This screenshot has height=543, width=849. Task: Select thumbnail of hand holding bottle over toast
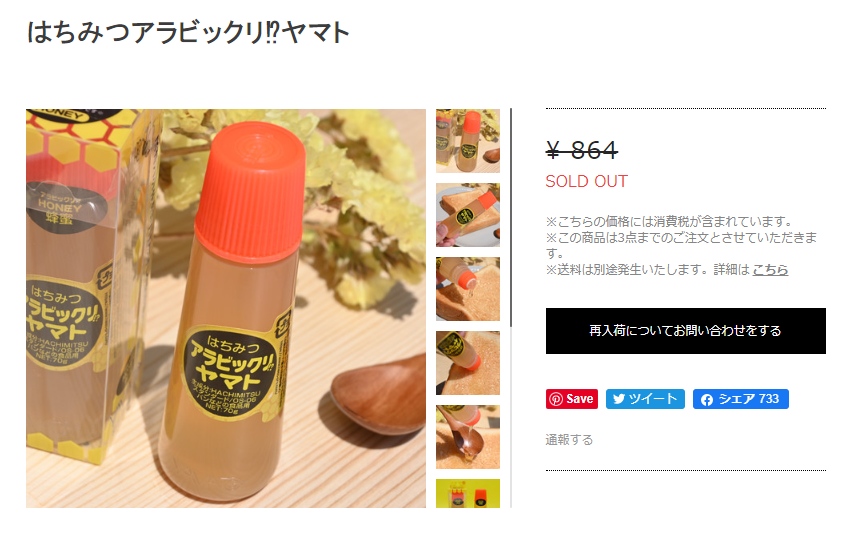tap(468, 215)
